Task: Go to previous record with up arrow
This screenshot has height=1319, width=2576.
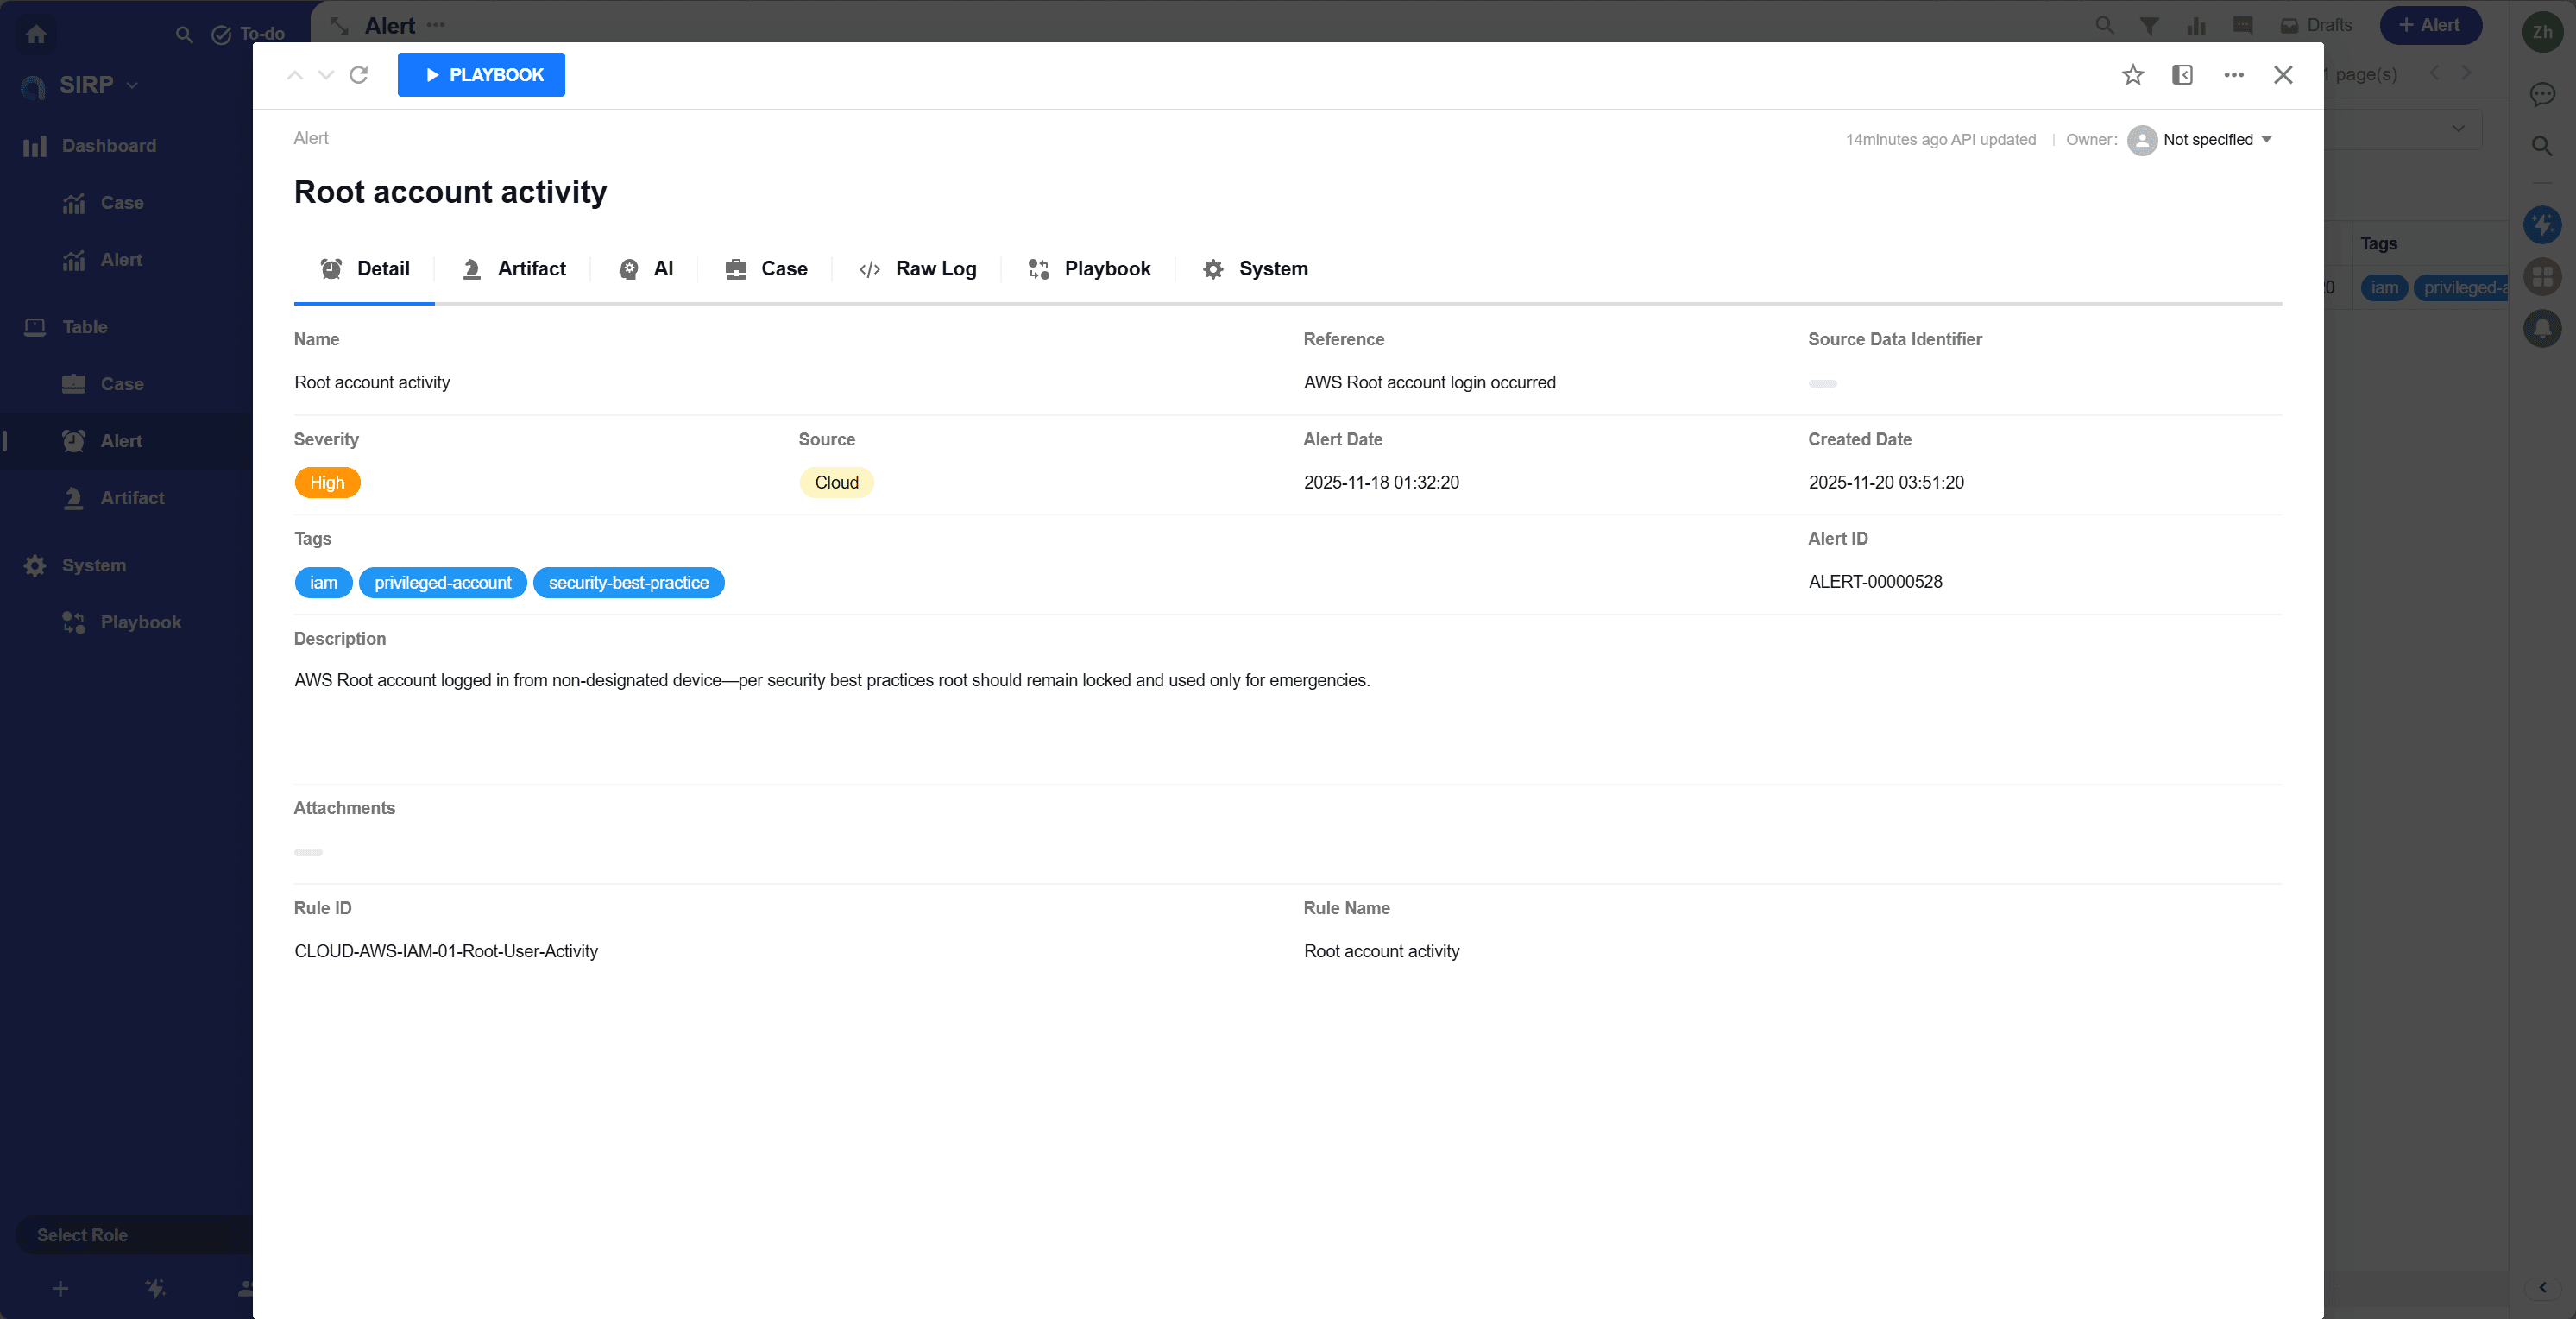Action: (x=294, y=75)
